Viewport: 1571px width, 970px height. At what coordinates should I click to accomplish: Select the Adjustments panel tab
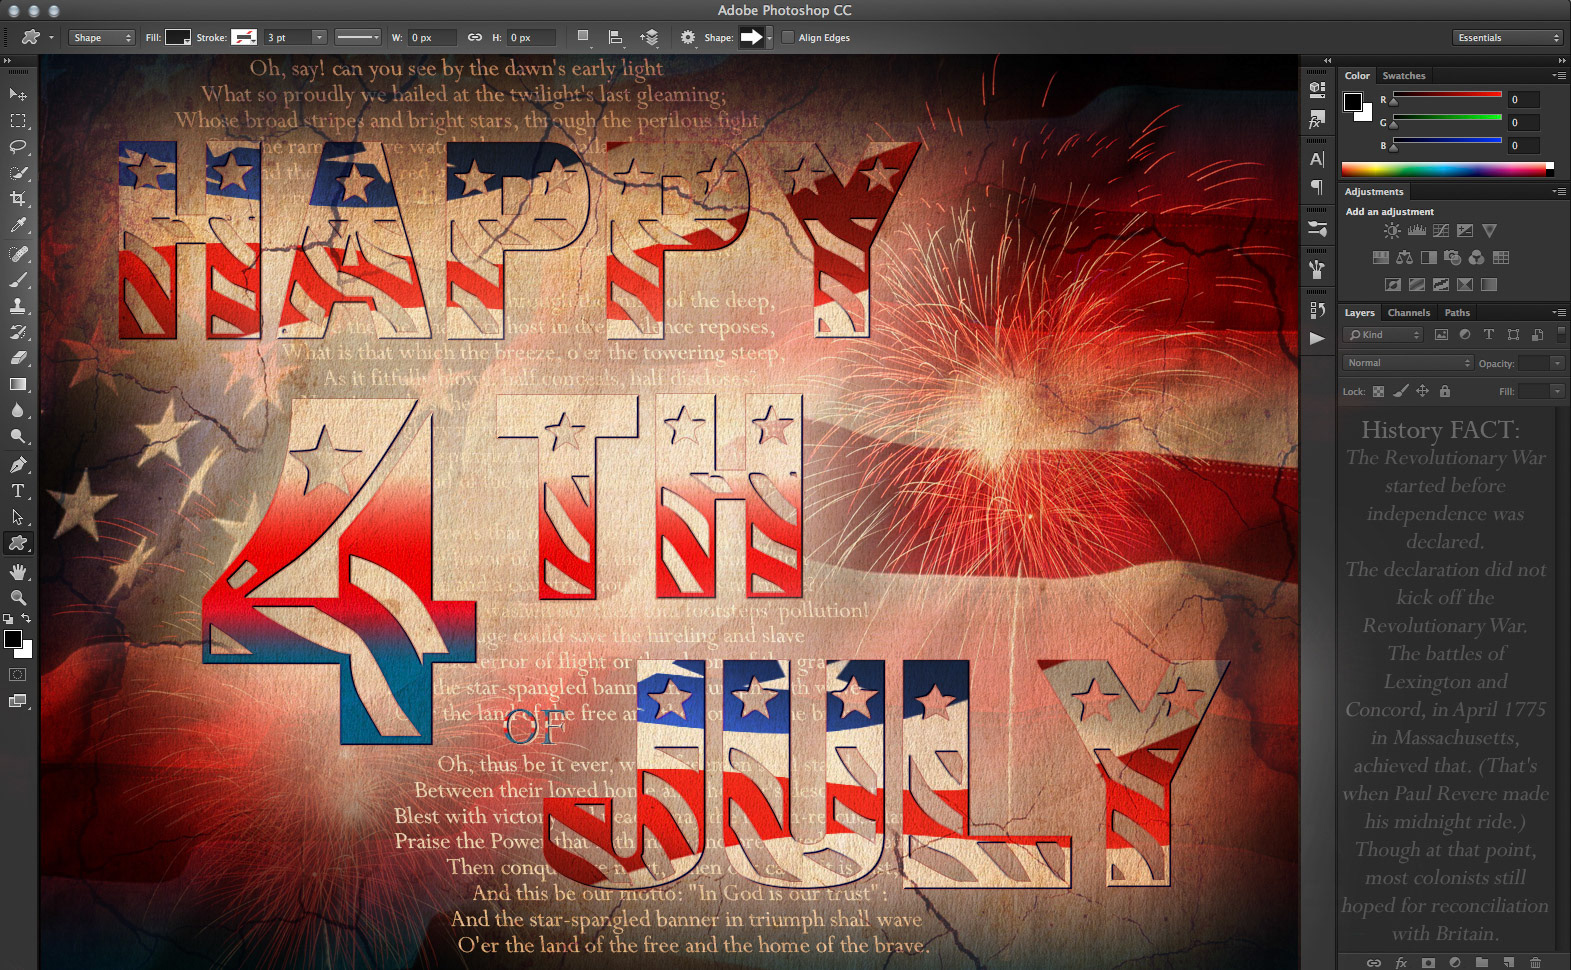click(x=1374, y=192)
